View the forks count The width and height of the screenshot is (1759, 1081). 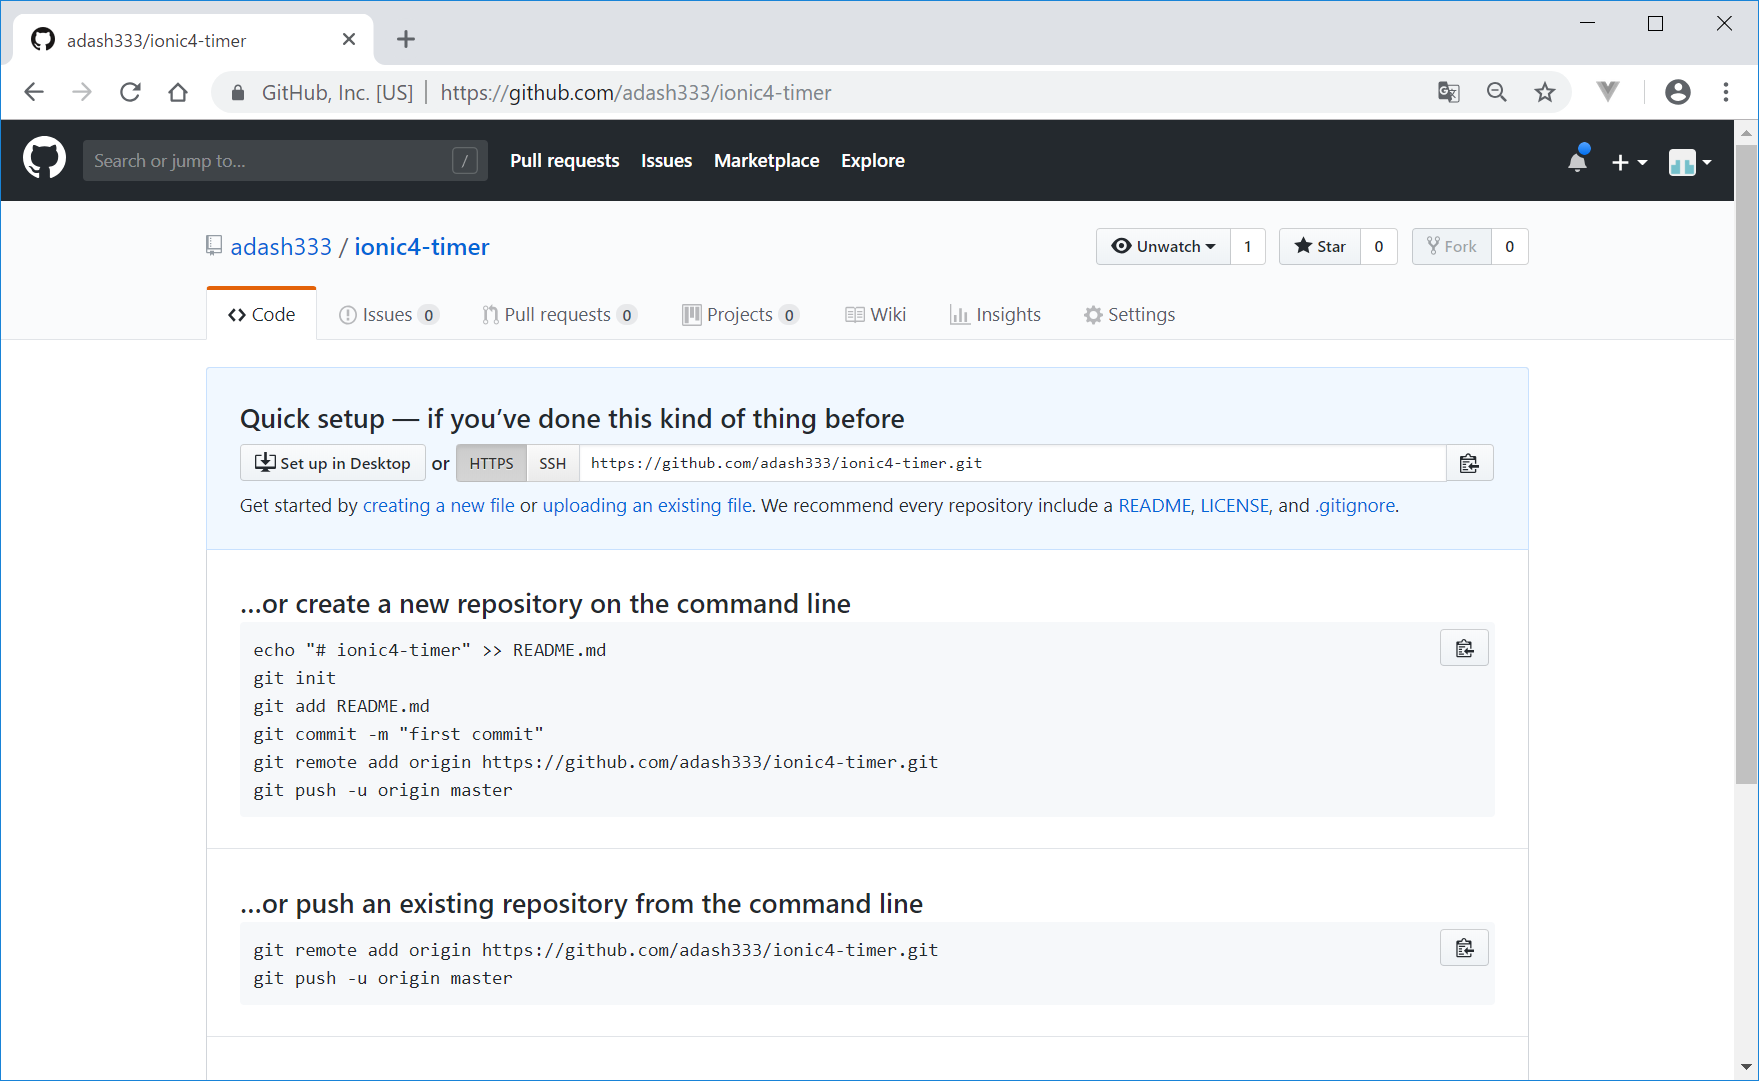point(1510,246)
